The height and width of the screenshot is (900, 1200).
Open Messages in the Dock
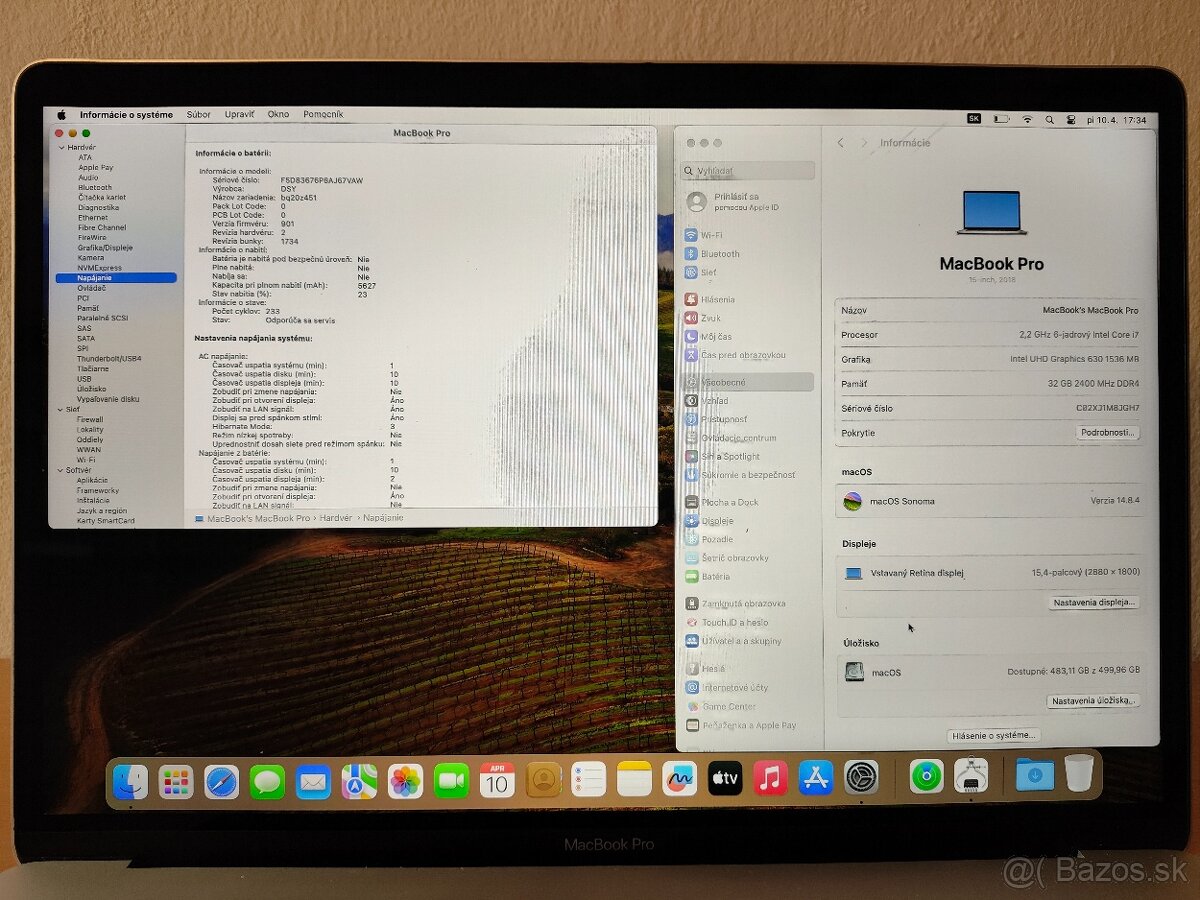267,781
